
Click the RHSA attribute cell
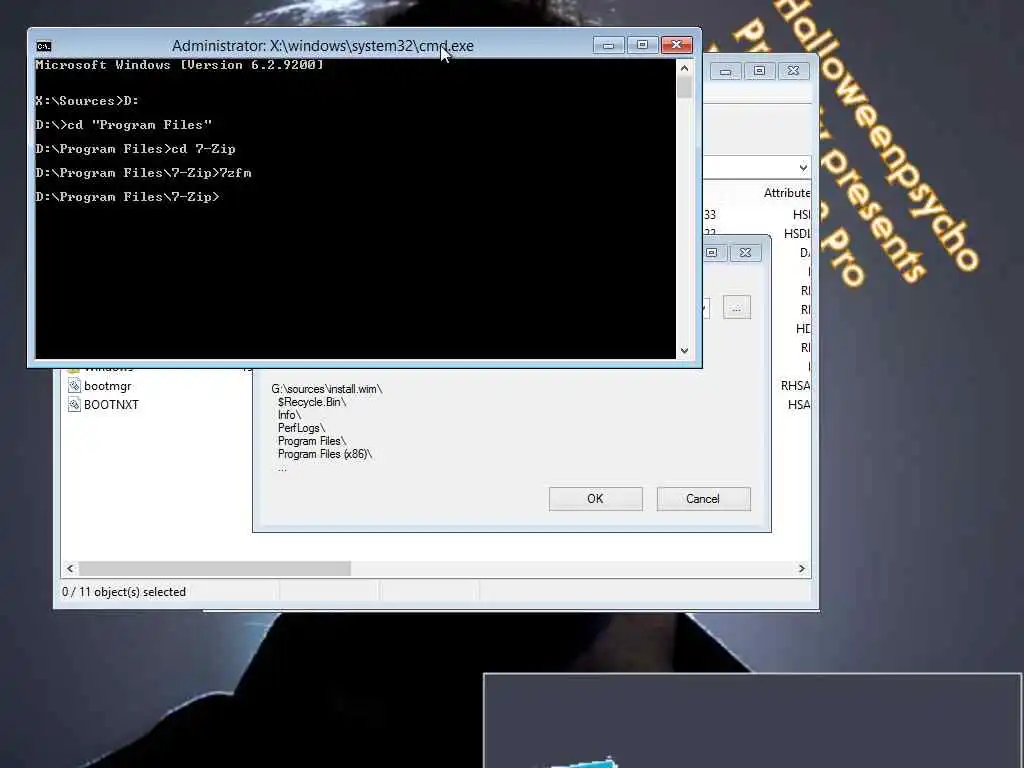tap(795, 386)
